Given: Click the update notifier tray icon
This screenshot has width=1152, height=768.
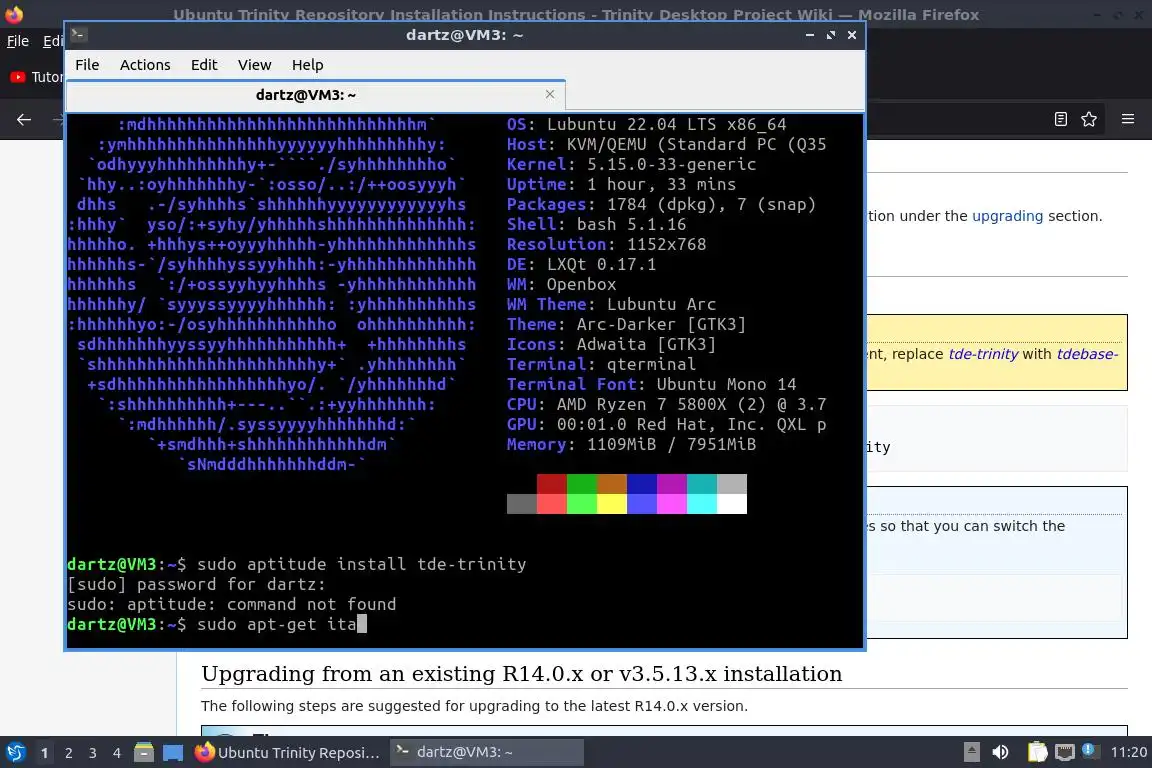Looking at the screenshot, I should (x=1090, y=751).
